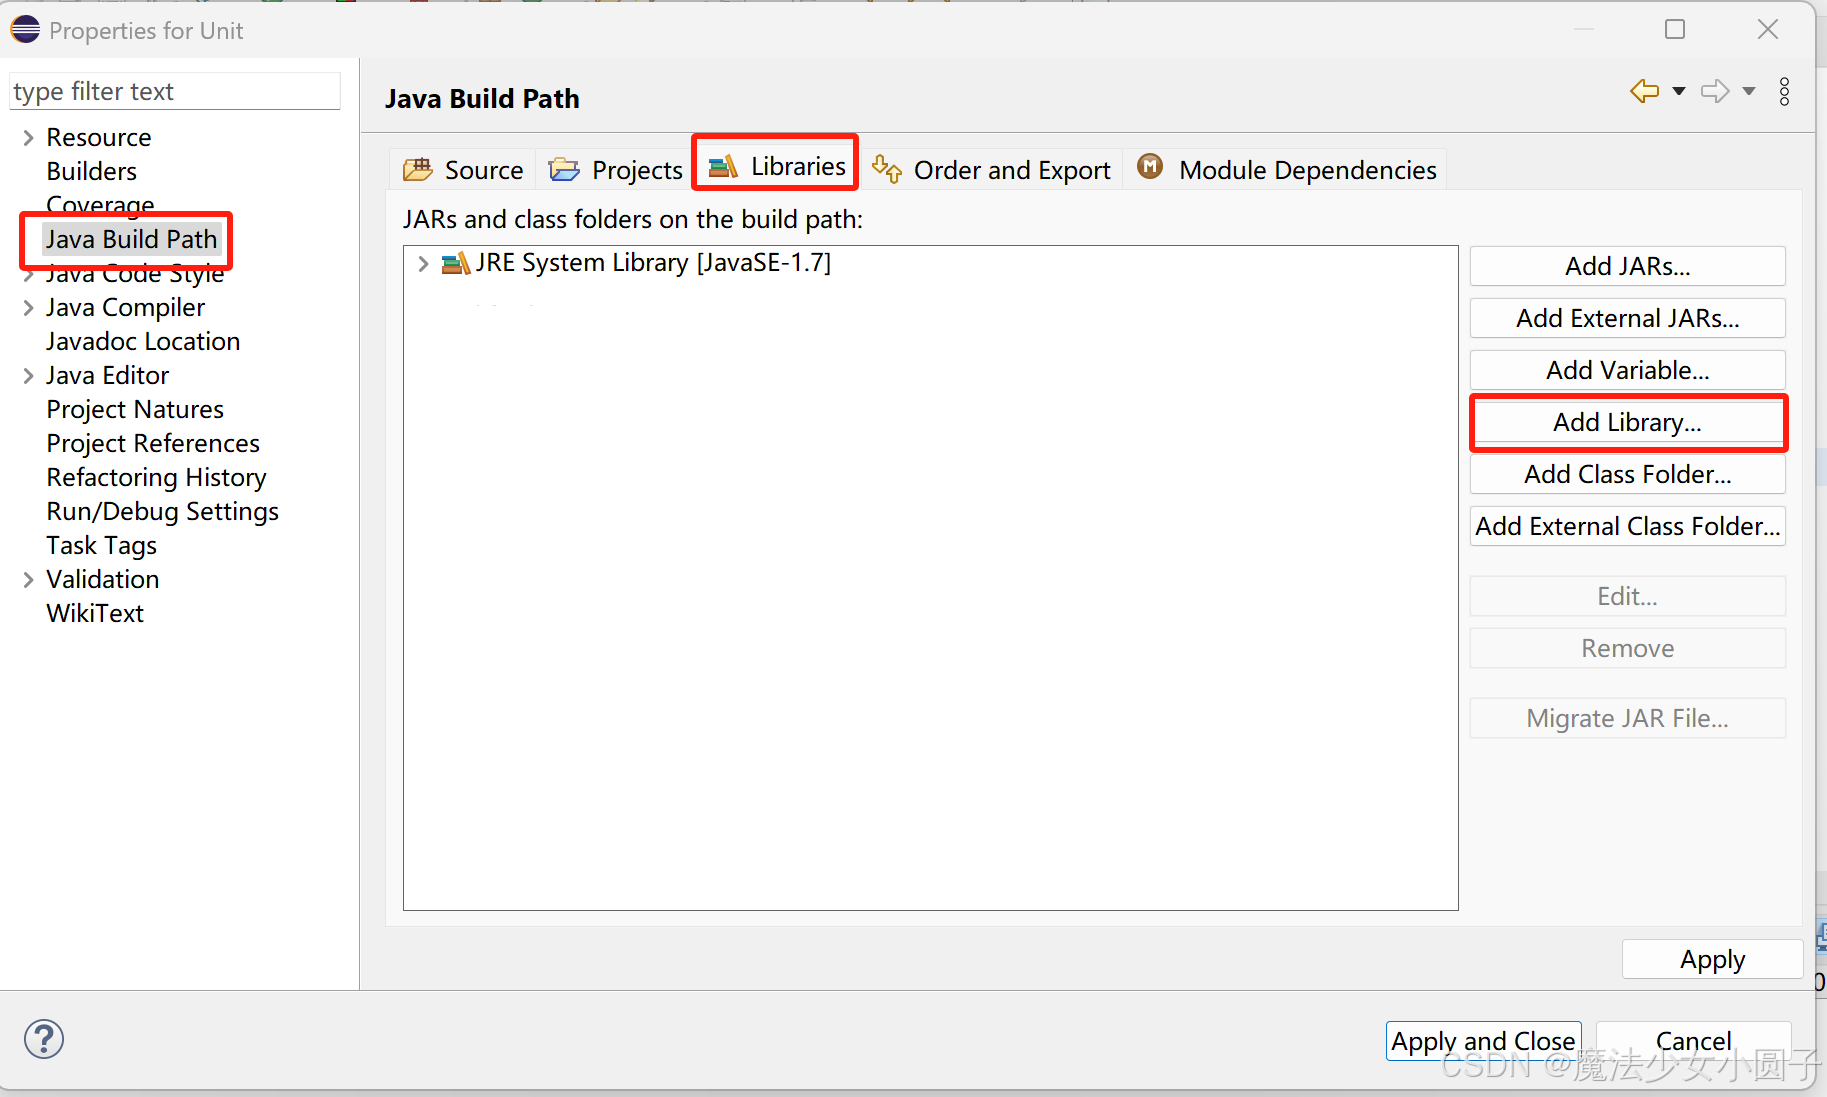Viewport: 1827px width, 1097px height.
Task: Click the help question mark icon
Action: [44, 1039]
